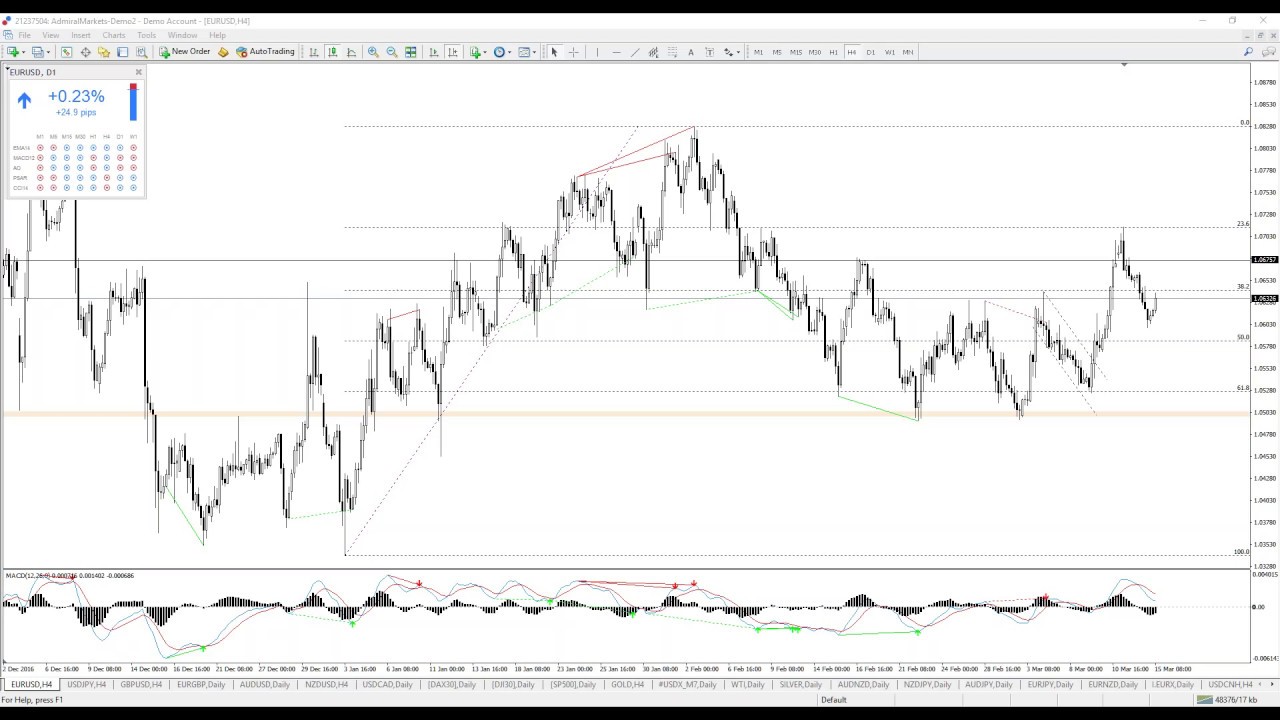This screenshot has height=720, width=1280.
Task: Open the Charts menu
Action: tap(114, 35)
